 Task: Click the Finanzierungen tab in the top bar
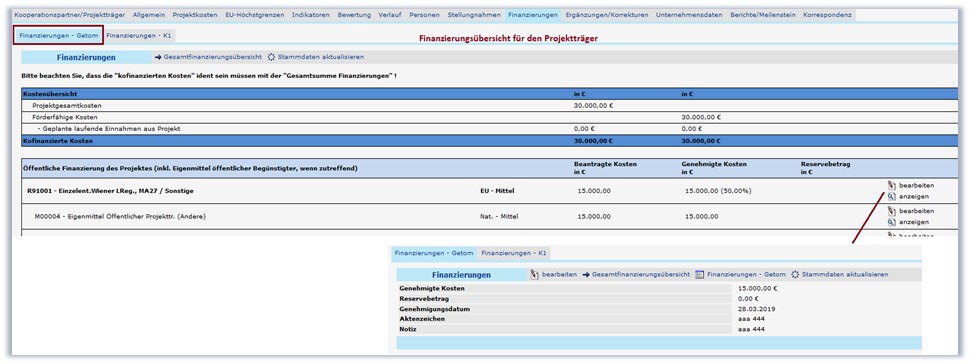[533, 14]
